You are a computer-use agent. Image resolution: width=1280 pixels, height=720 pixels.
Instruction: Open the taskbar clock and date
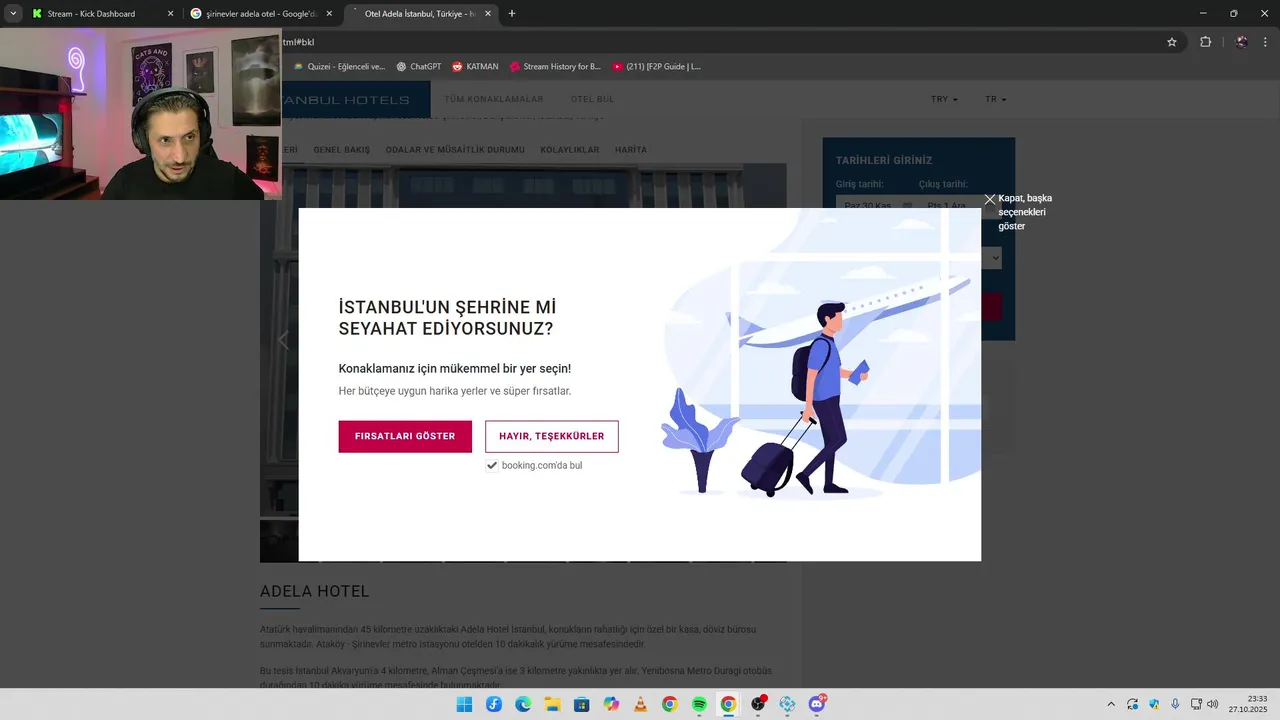(x=1248, y=704)
